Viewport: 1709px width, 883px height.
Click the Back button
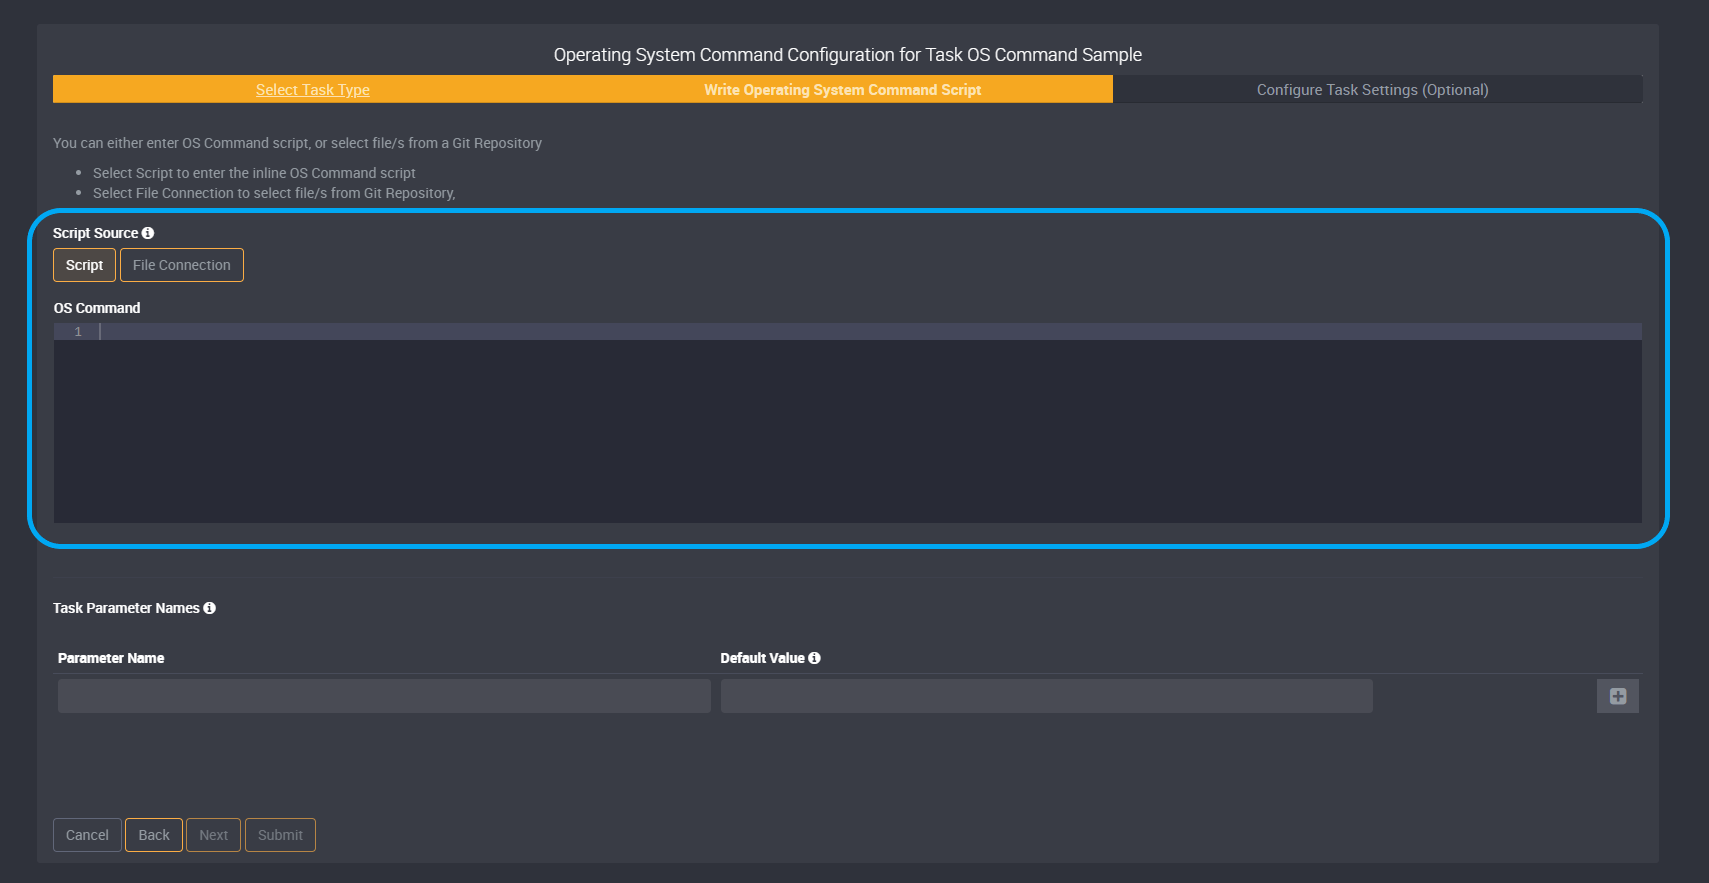[154, 835]
